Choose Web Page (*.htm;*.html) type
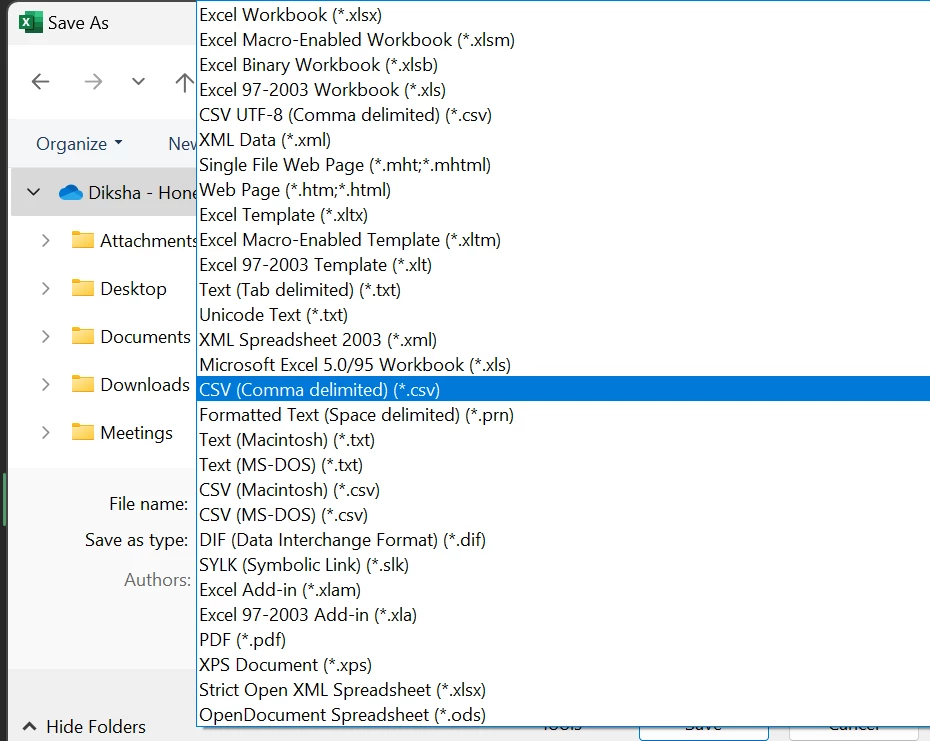 point(563,190)
